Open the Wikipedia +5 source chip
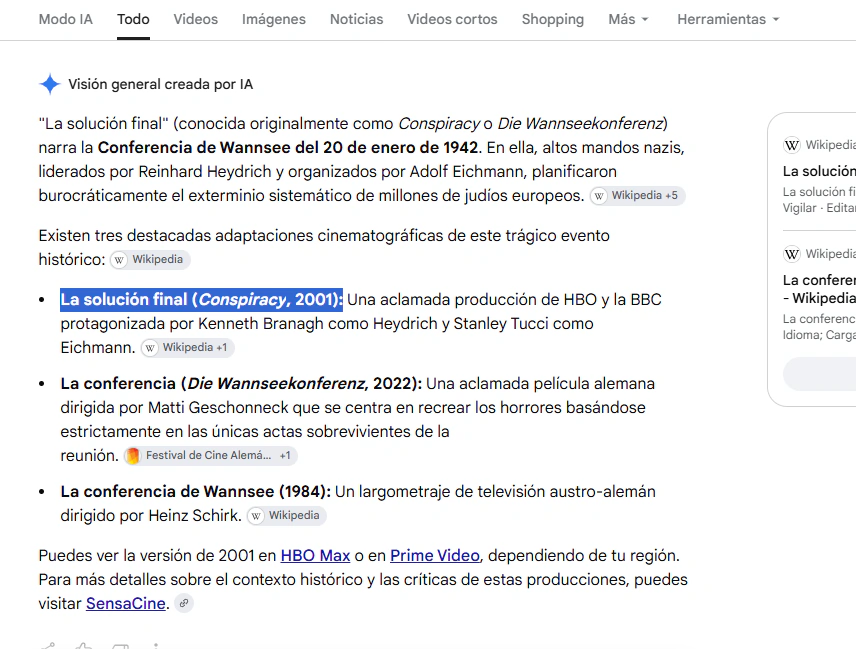Viewport: 856px width, 649px height. pyautogui.click(x=637, y=195)
